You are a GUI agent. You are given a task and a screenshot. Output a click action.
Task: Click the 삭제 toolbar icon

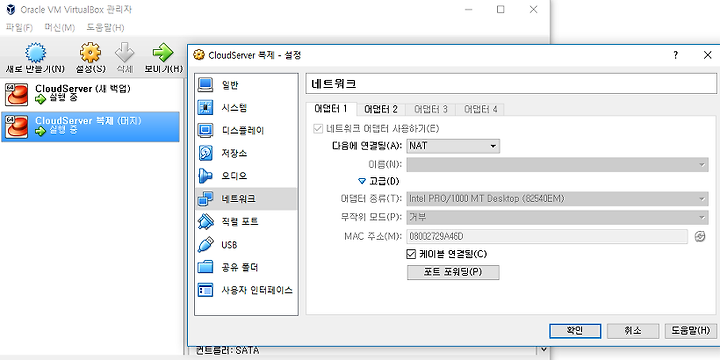click(124, 53)
